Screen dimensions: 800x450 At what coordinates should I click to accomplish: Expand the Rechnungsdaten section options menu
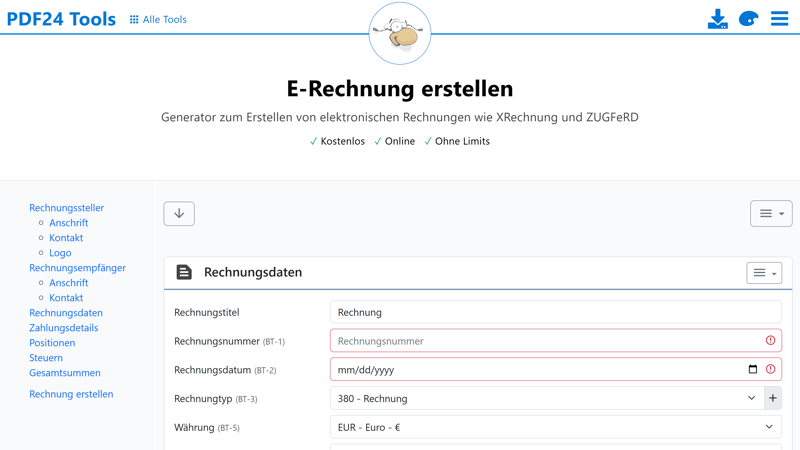pyautogui.click(x=764, y=273)
